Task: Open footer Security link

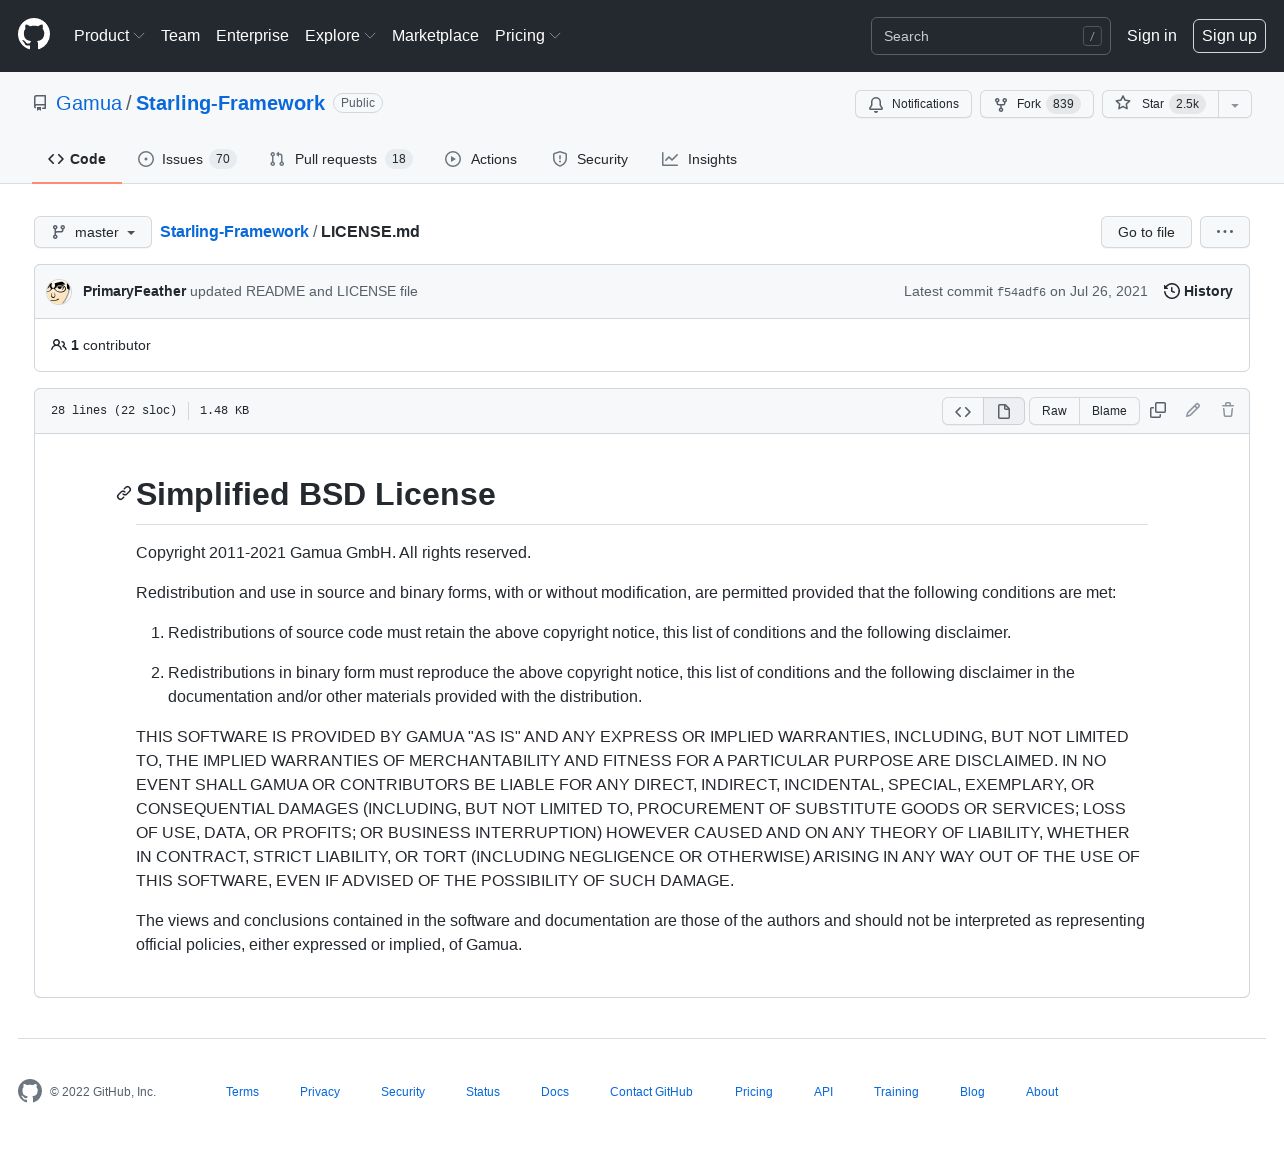Action: pyautogui.click(x=403, y=1092)
